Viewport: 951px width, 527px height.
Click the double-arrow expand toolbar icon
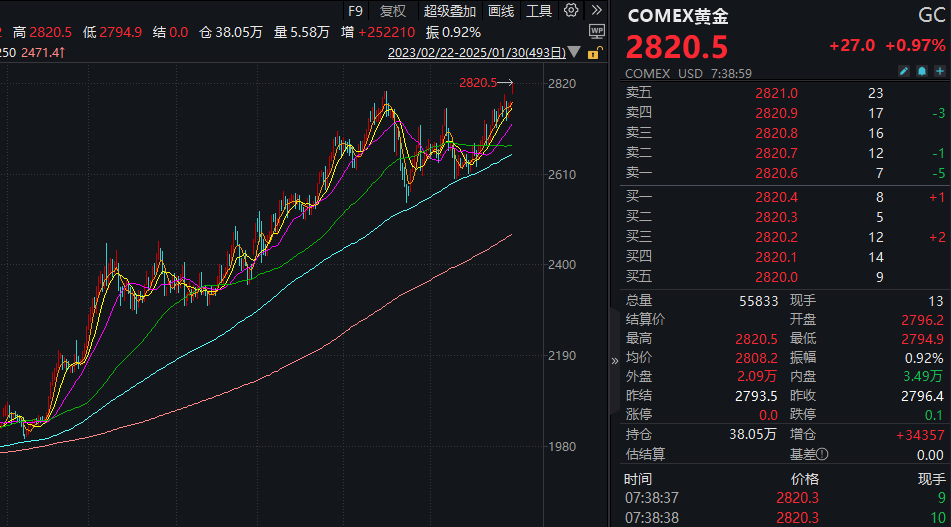pyautogui.click(x=597, y=11)
